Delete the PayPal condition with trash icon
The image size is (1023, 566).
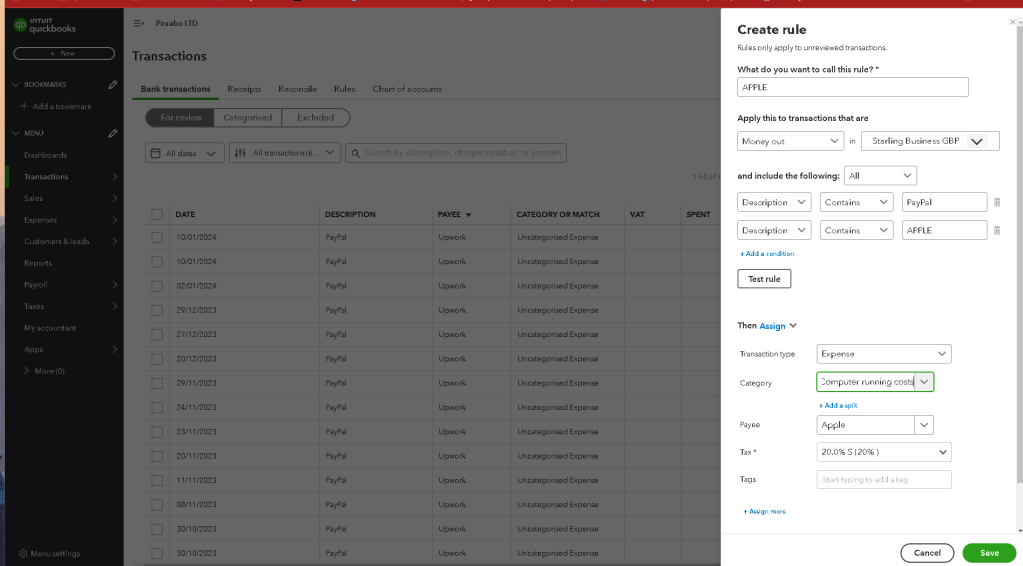(997, 202)
